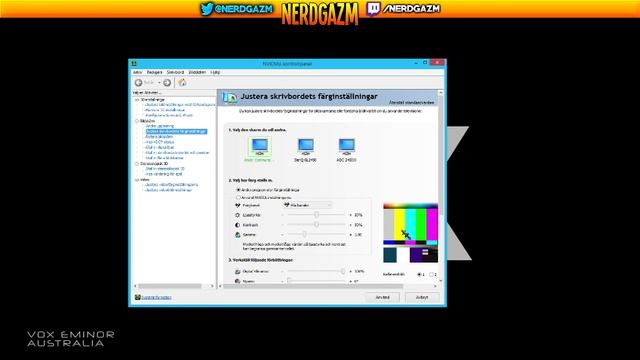Click the plus button on the Kontrast slider
This screenshot has height=360, width=640.
pyautogui.click(x=350, y=225)
